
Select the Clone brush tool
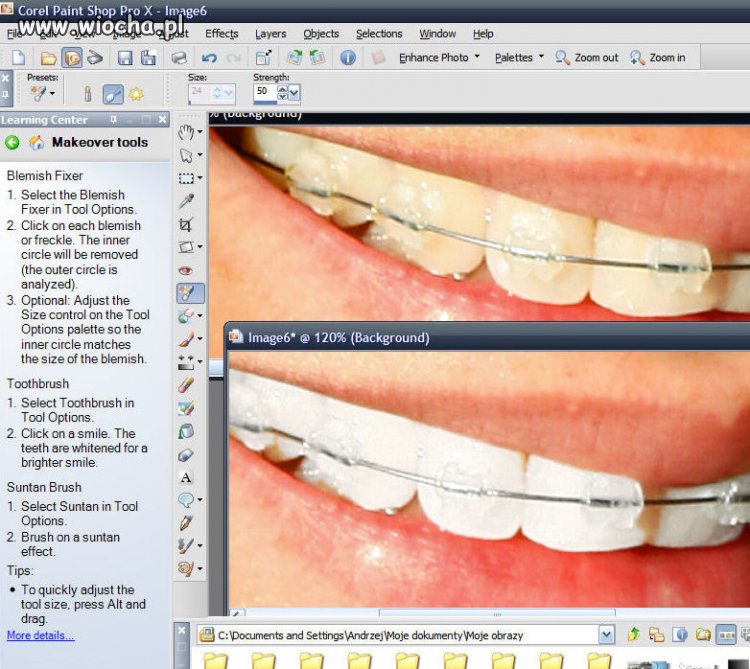click(186, 316)
